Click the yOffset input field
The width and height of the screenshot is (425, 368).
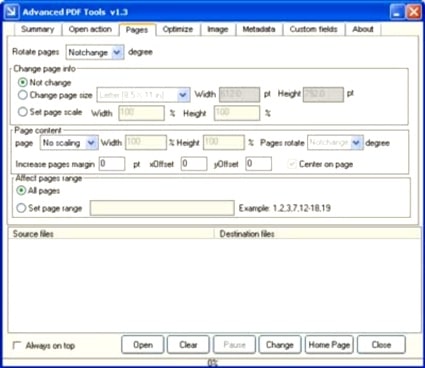[x=259, y=164]
